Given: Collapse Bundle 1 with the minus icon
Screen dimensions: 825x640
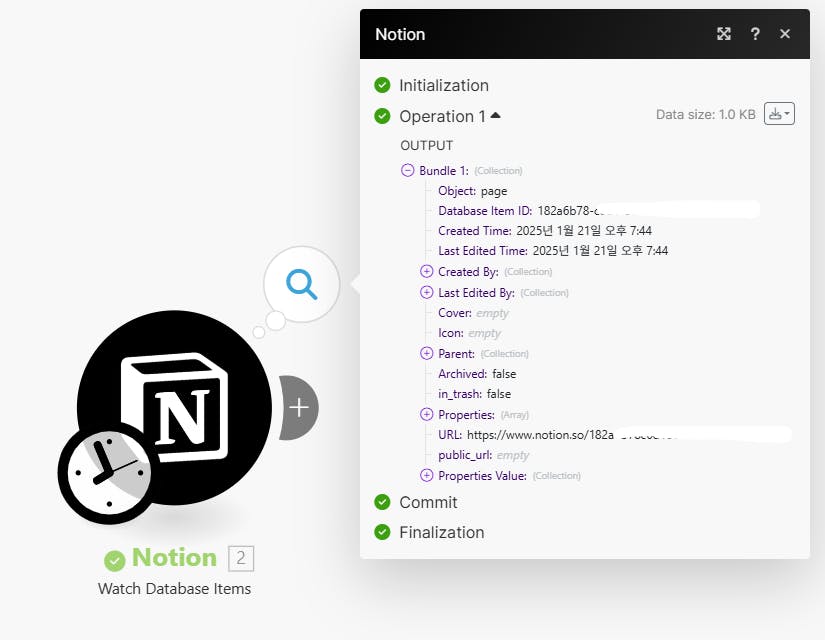Looking at the screenshot, I should pyautogui.click(x=407, y=171).
